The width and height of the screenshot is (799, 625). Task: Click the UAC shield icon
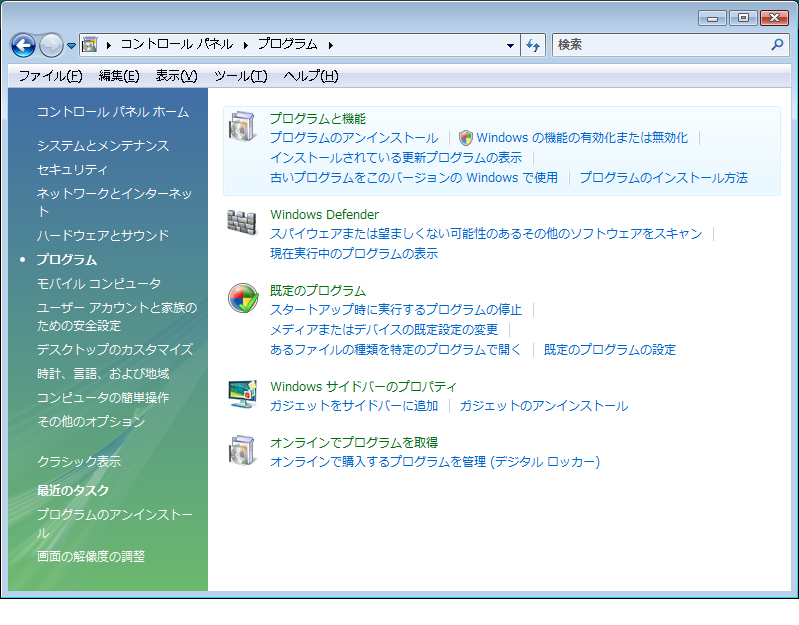(465, 138)
